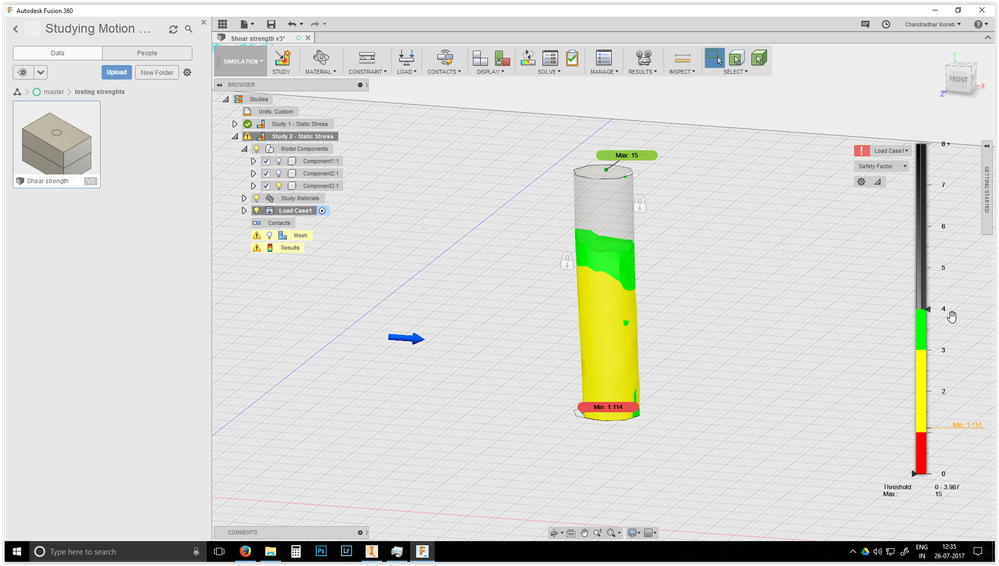Uncheck the Component3:1 checkbox

pos(266,186)
